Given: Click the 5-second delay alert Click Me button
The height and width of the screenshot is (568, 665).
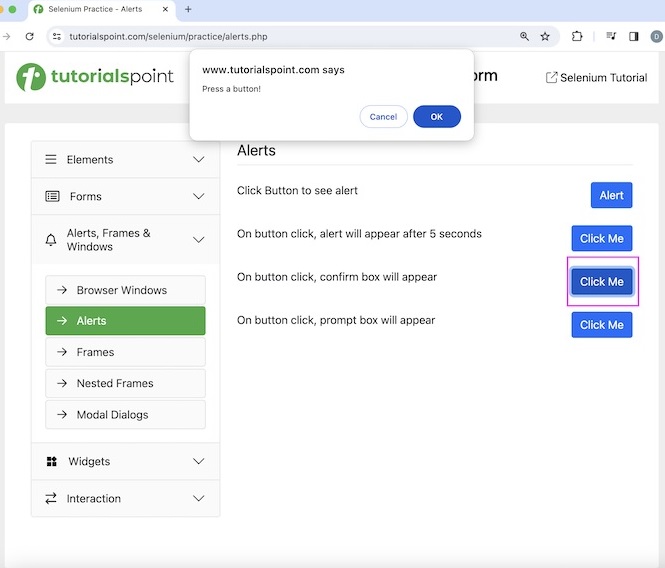Looking at the screenshot, I should pos(602,238).
